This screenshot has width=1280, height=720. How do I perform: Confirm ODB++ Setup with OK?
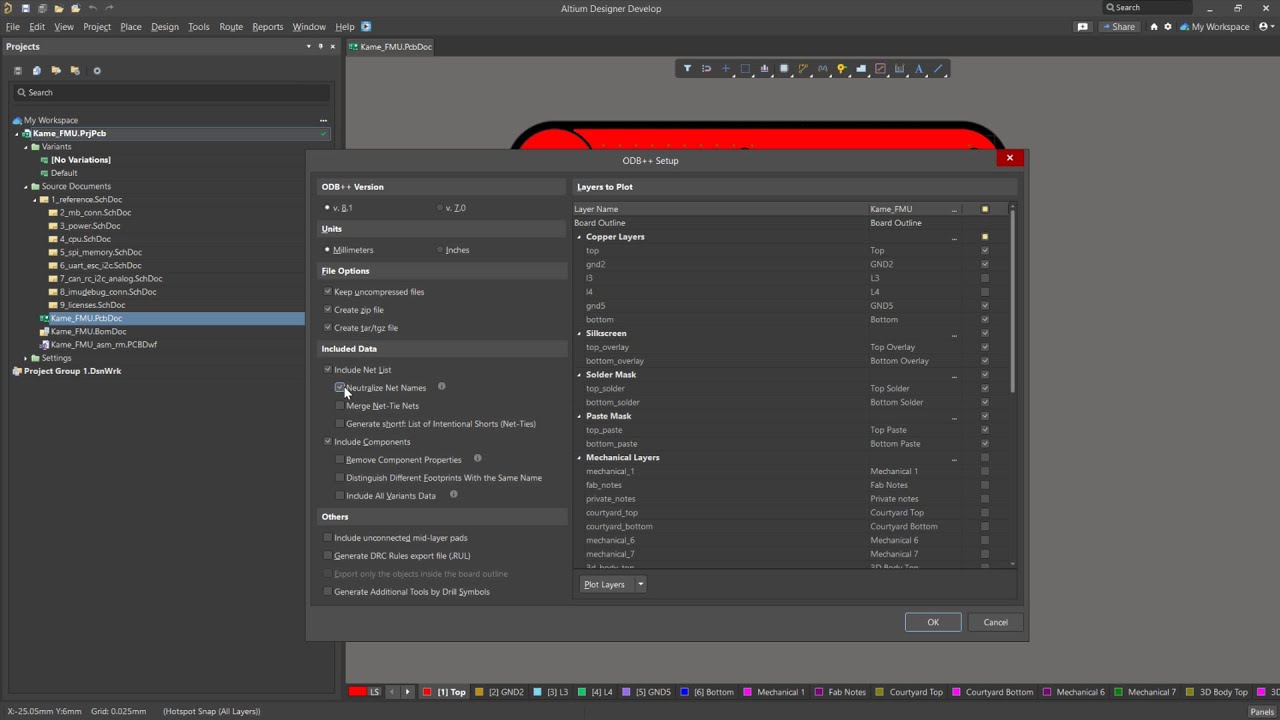point(933,622)
